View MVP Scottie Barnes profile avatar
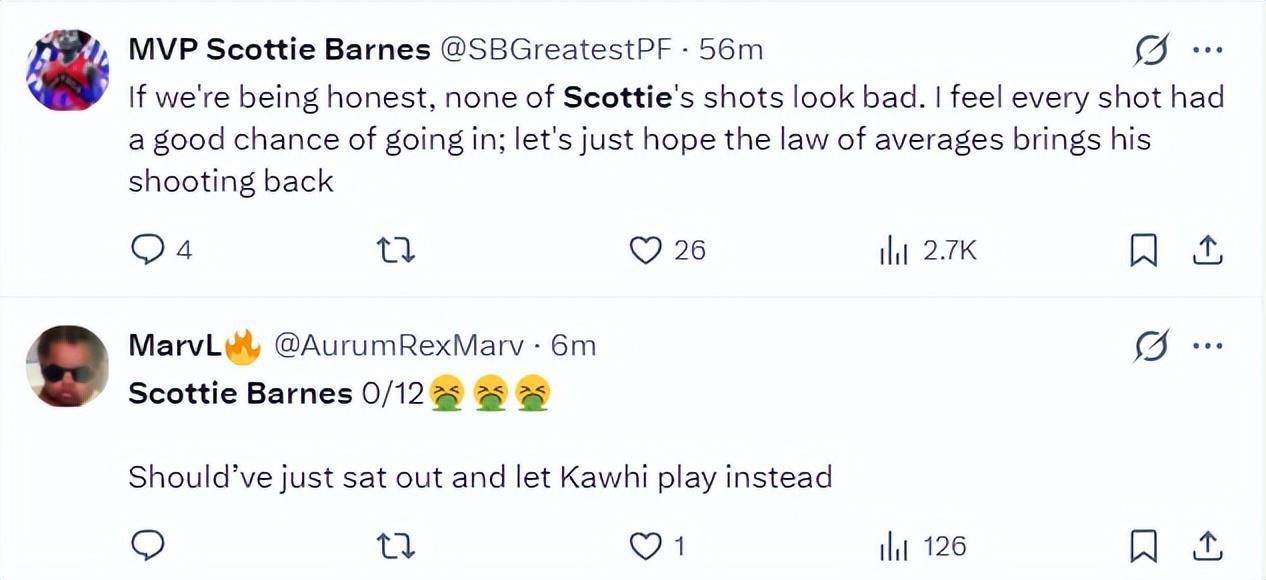Viewport: 1266px width, 580px height. click(x=68, y=69)
